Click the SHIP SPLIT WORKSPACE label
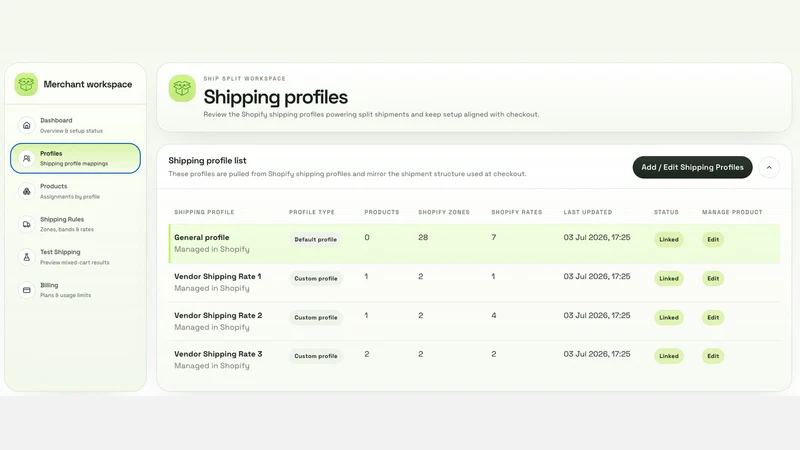800x450 pixels. pyautogui.click(x=244, y=79)
